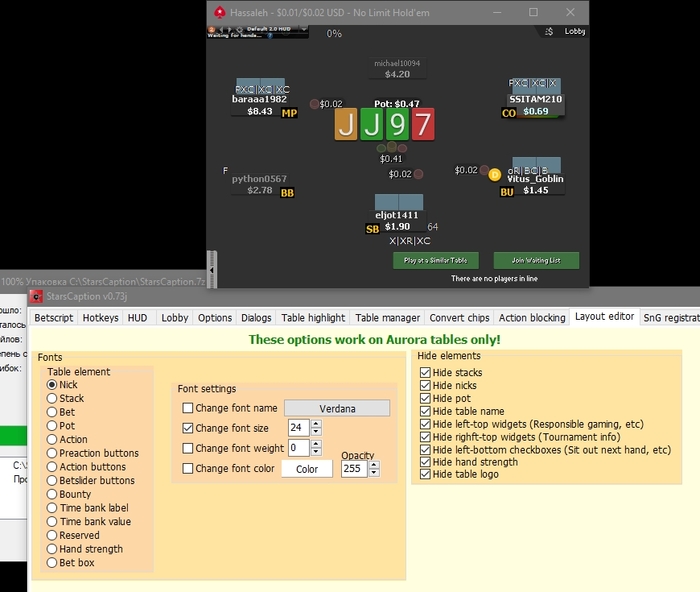The height and width of the screenshot is (592, 700).
Task: Uncheck Hide left-bottom checkboxes option
Action: click(x=425, y=450)
